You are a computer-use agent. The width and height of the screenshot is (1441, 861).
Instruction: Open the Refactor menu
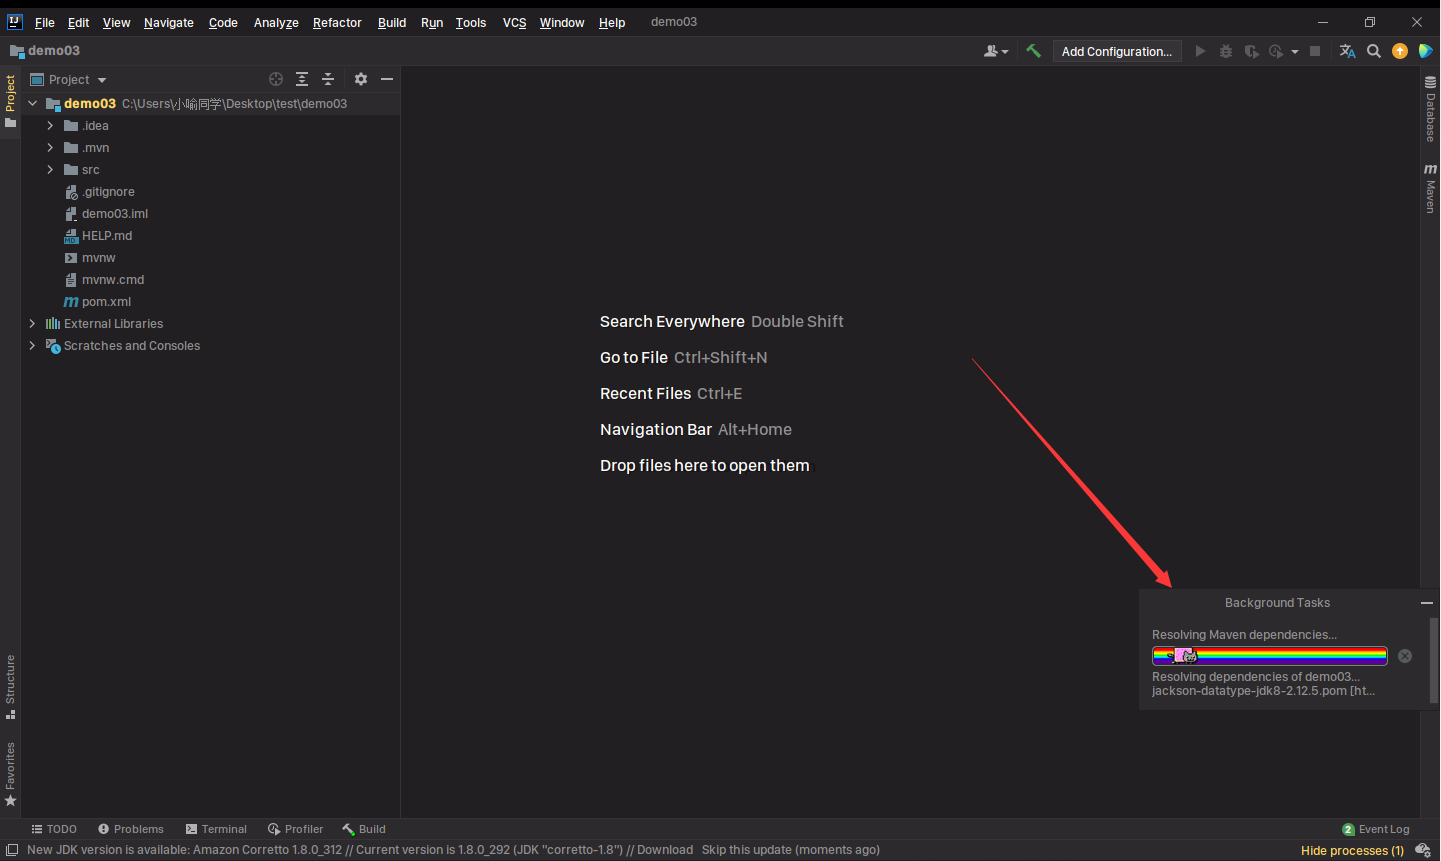[x=337, y=22]
